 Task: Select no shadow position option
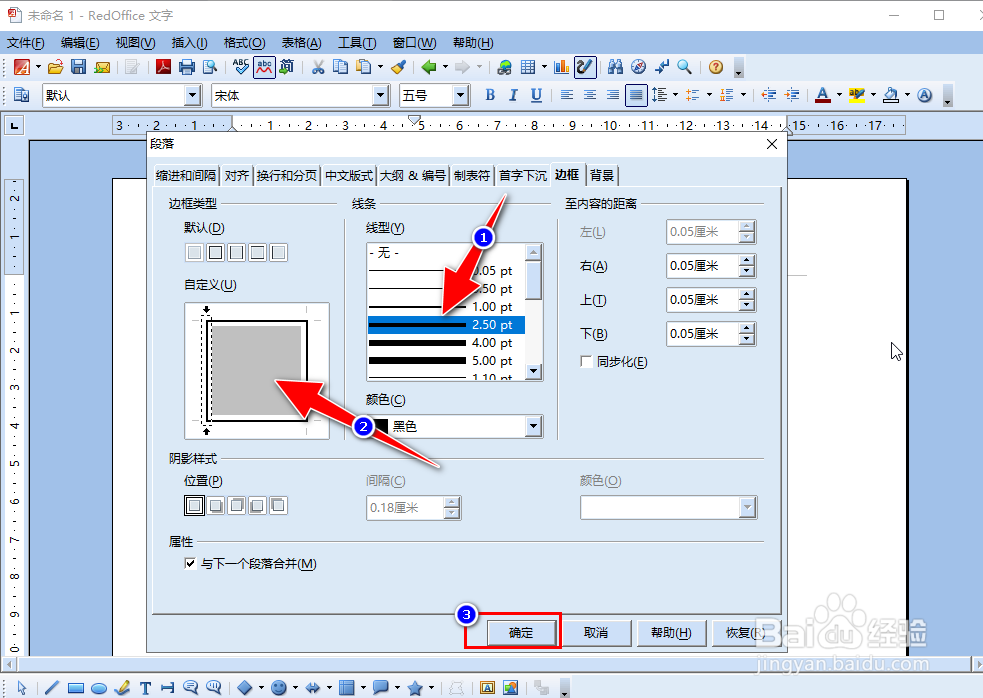click(x=194, y=505)
